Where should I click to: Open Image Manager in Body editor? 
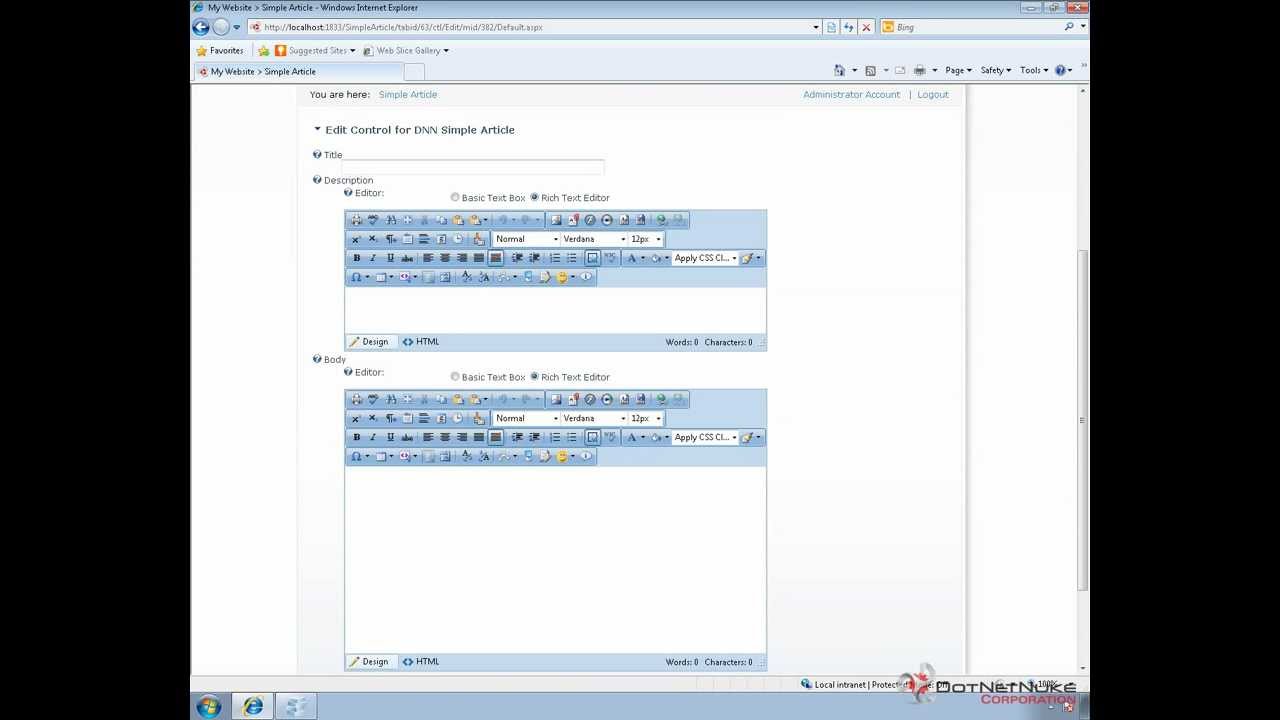(556, 399)
